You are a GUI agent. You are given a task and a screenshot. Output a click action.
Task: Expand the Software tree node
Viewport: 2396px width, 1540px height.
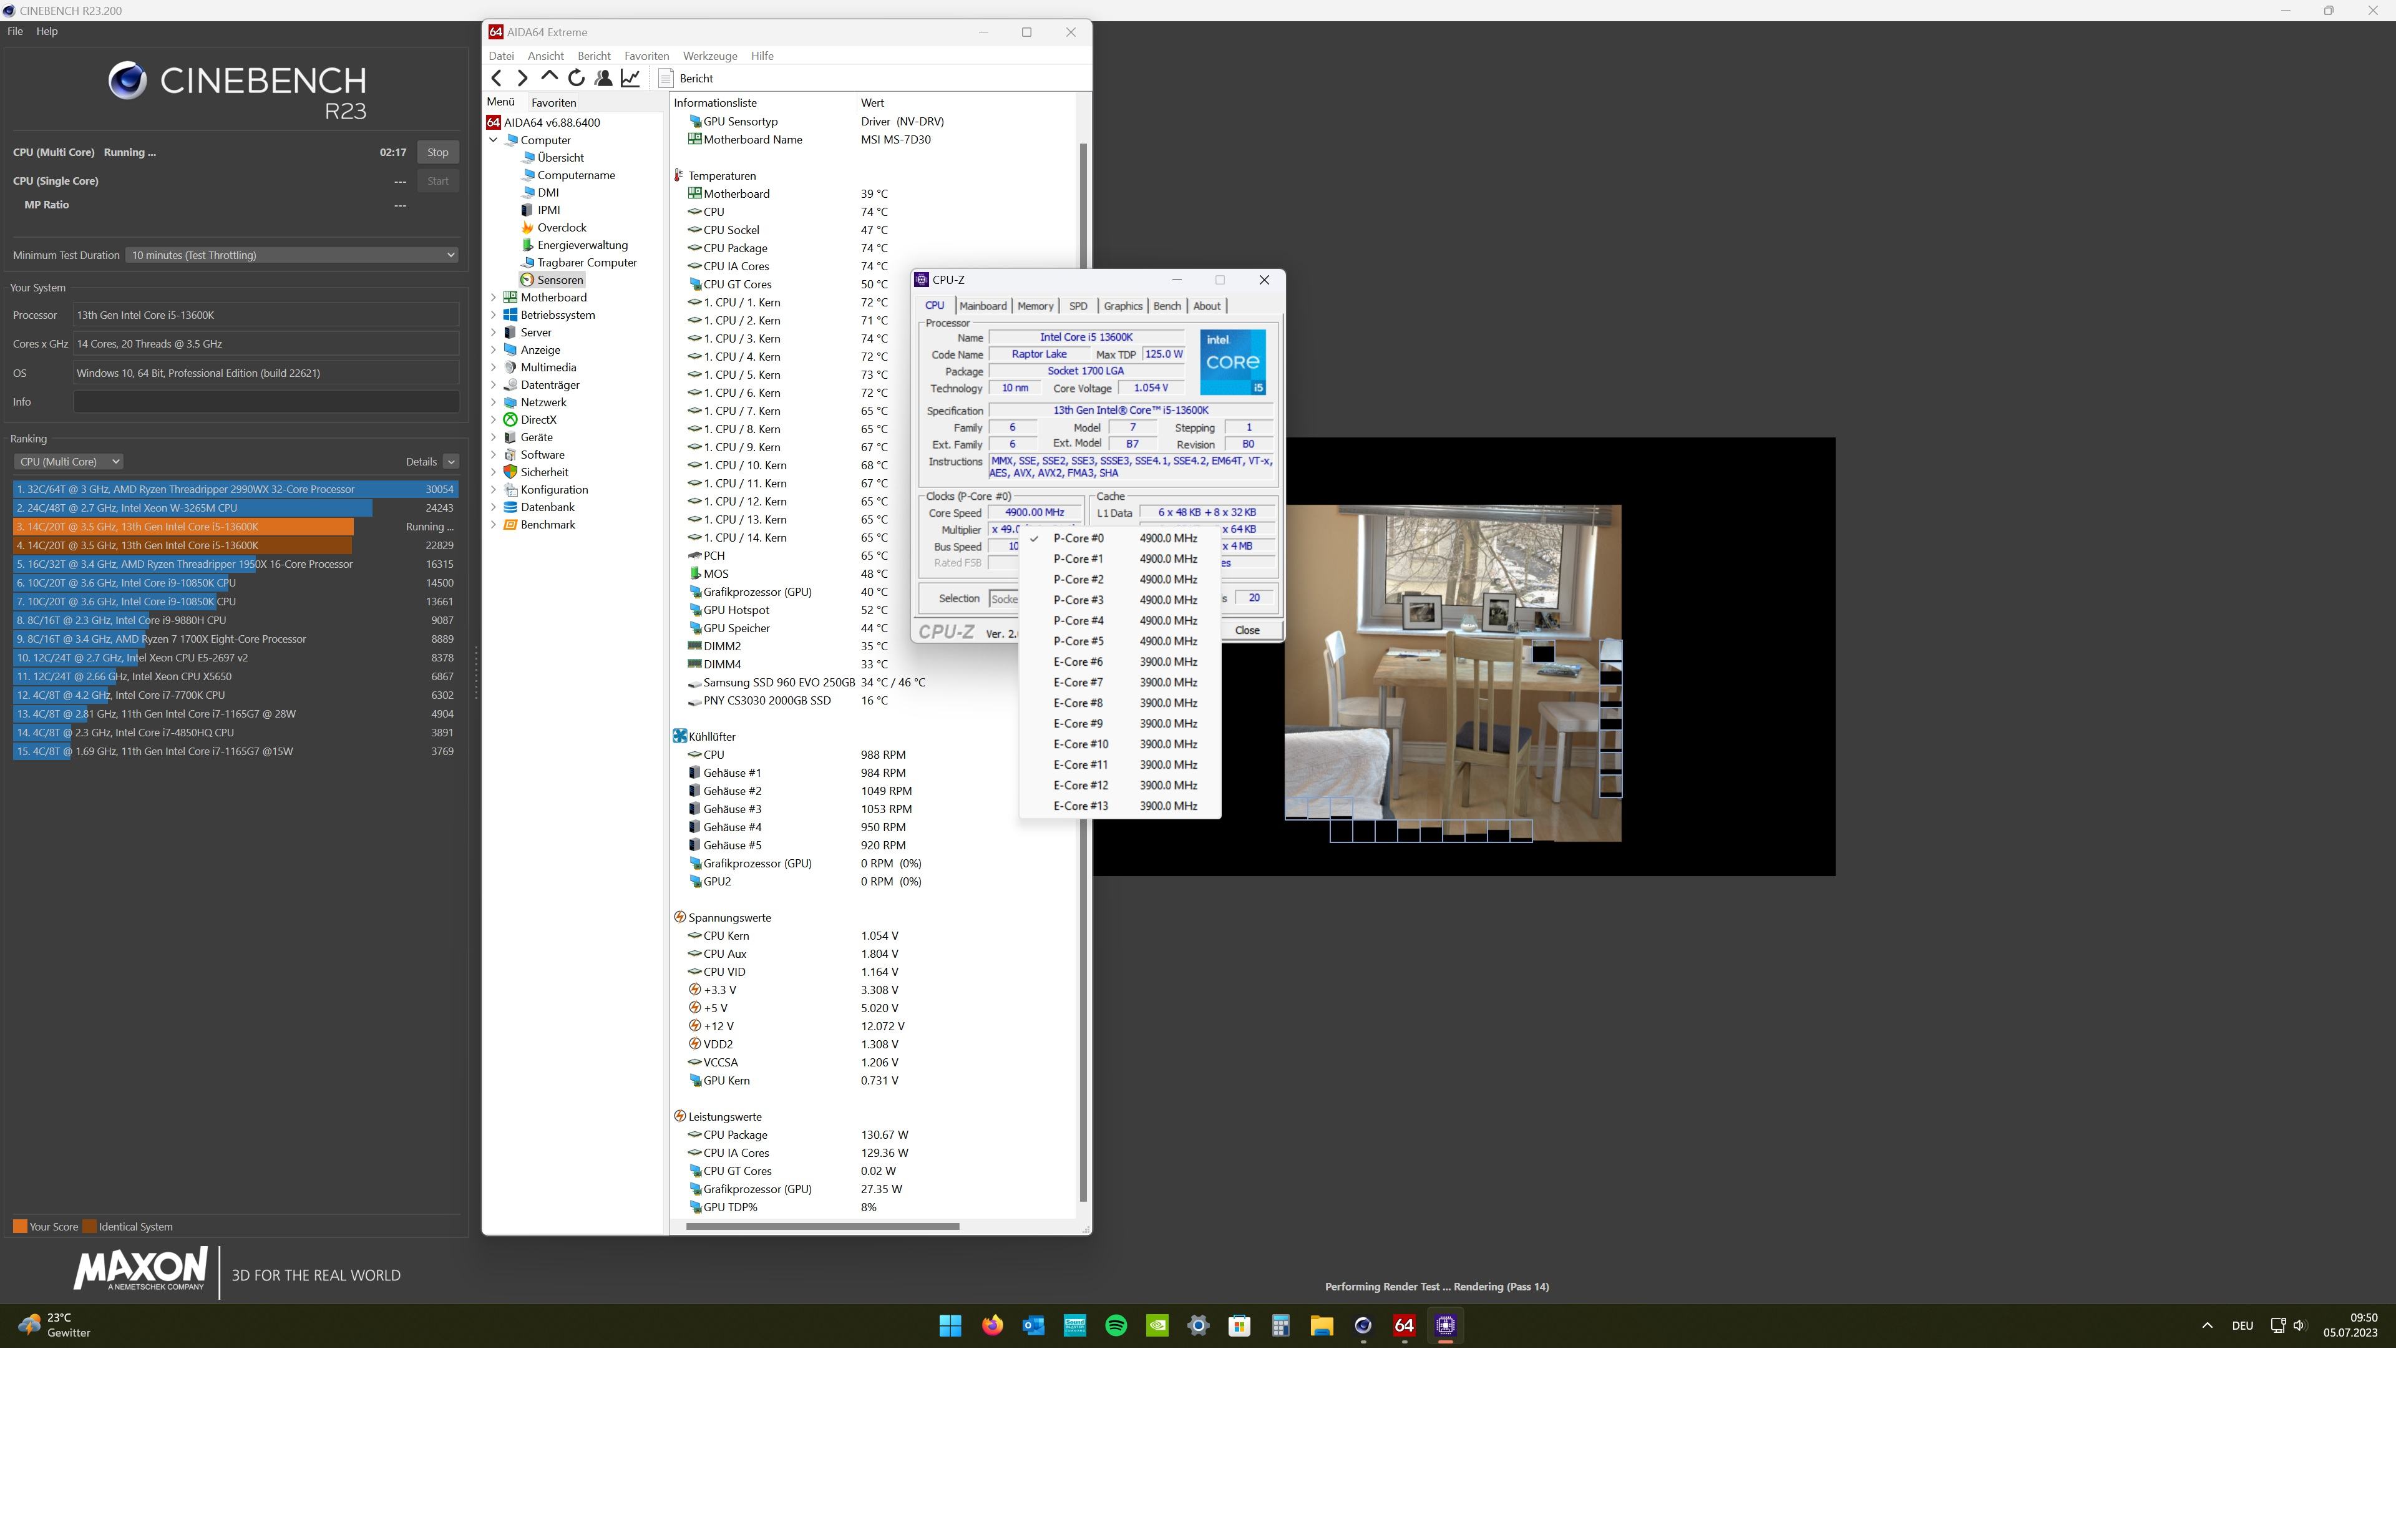(x=493, y=455)
